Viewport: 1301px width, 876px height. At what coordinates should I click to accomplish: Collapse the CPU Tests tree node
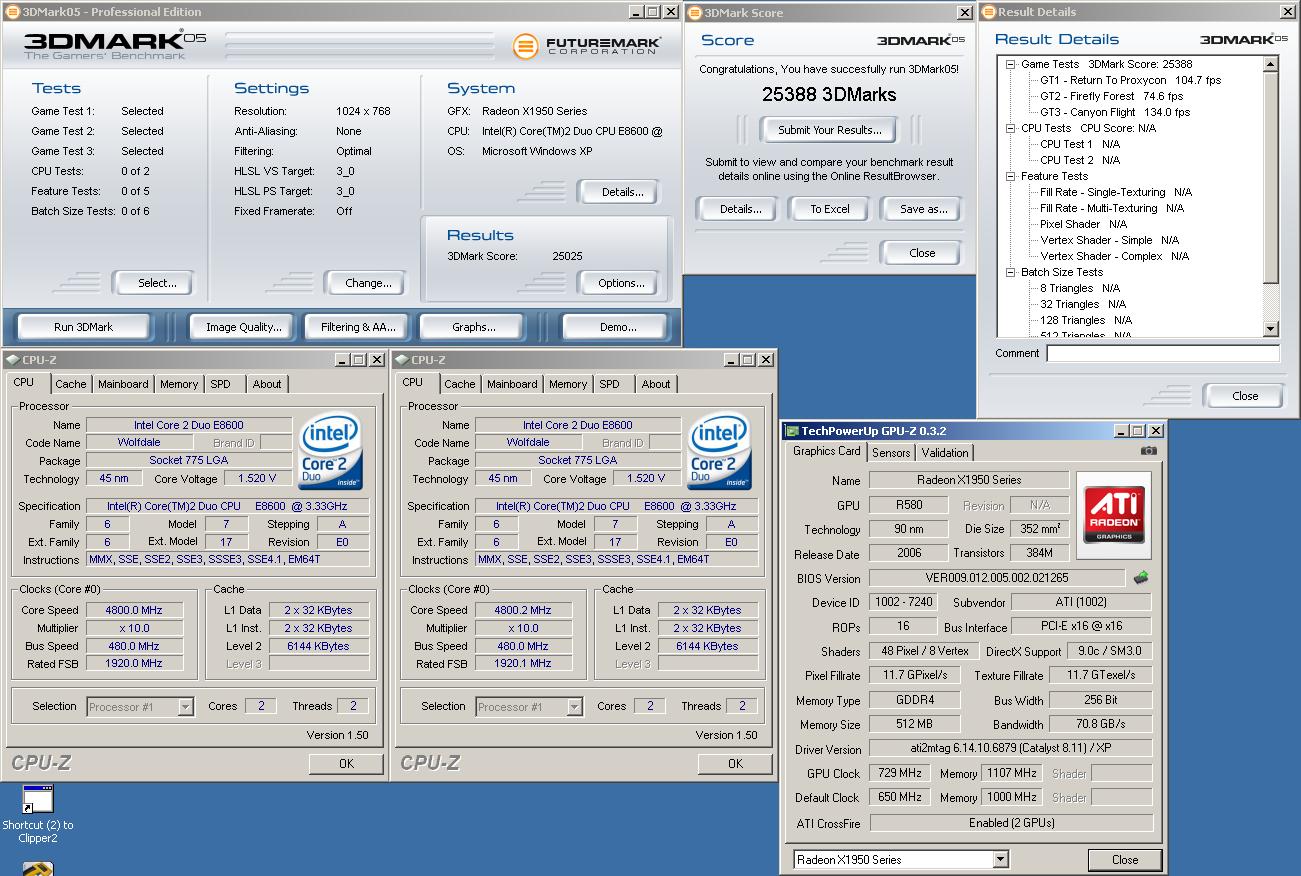click(x=1011, y=128)
